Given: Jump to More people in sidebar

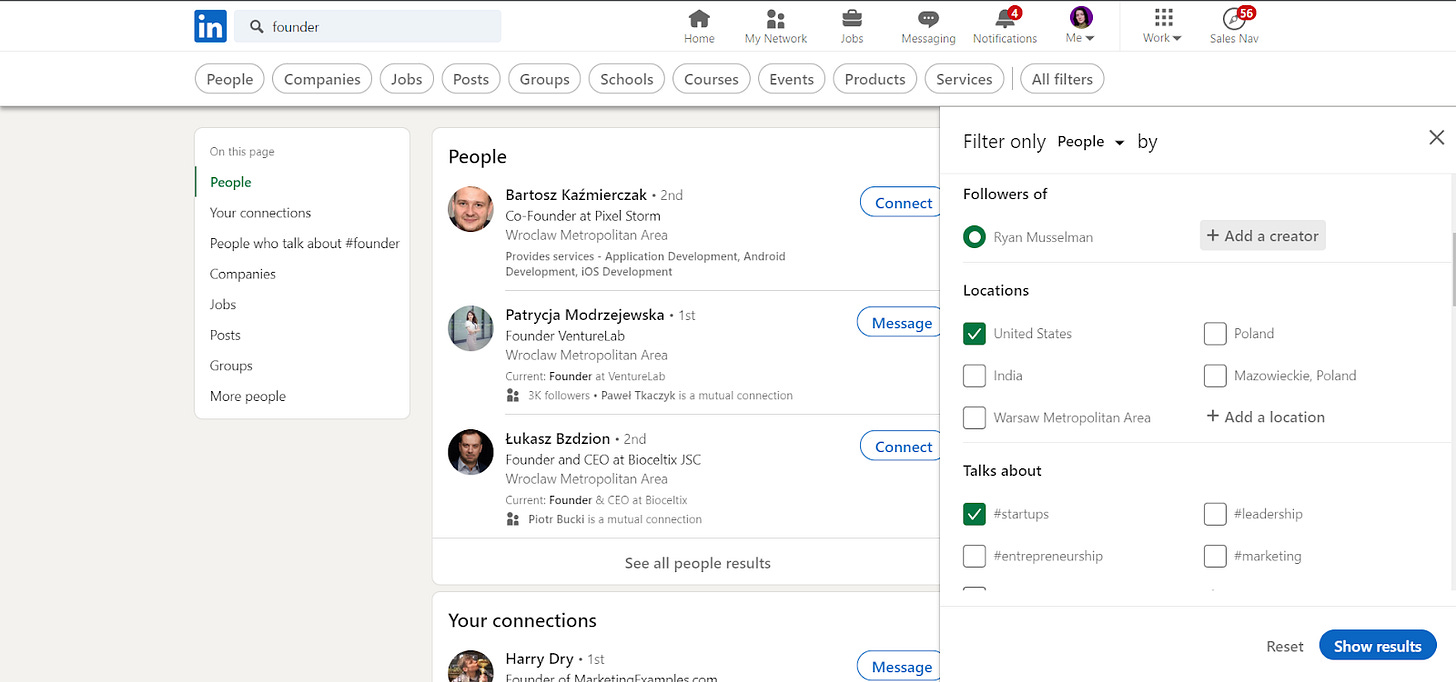Looking at the screenshot, I should (x=247, y=396).
